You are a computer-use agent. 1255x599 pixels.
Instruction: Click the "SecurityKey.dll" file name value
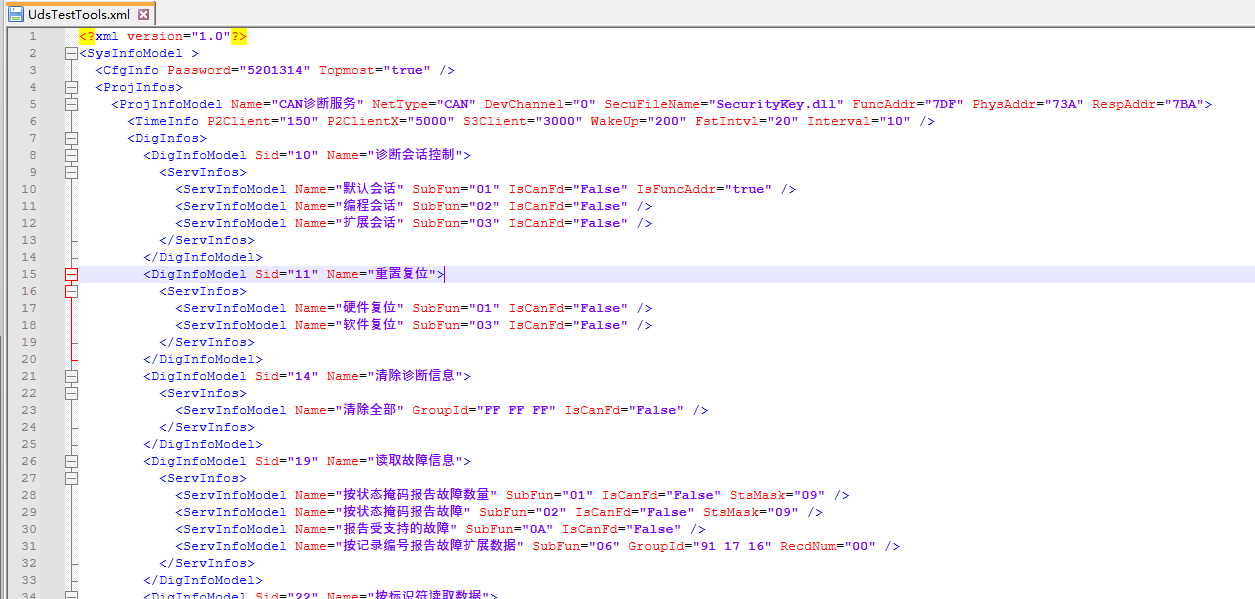coord(778,104)
